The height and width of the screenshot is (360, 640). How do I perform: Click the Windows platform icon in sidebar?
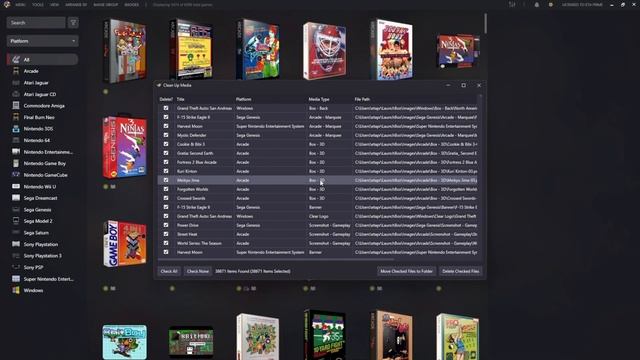pyautogui.click(x=16, y=290)
